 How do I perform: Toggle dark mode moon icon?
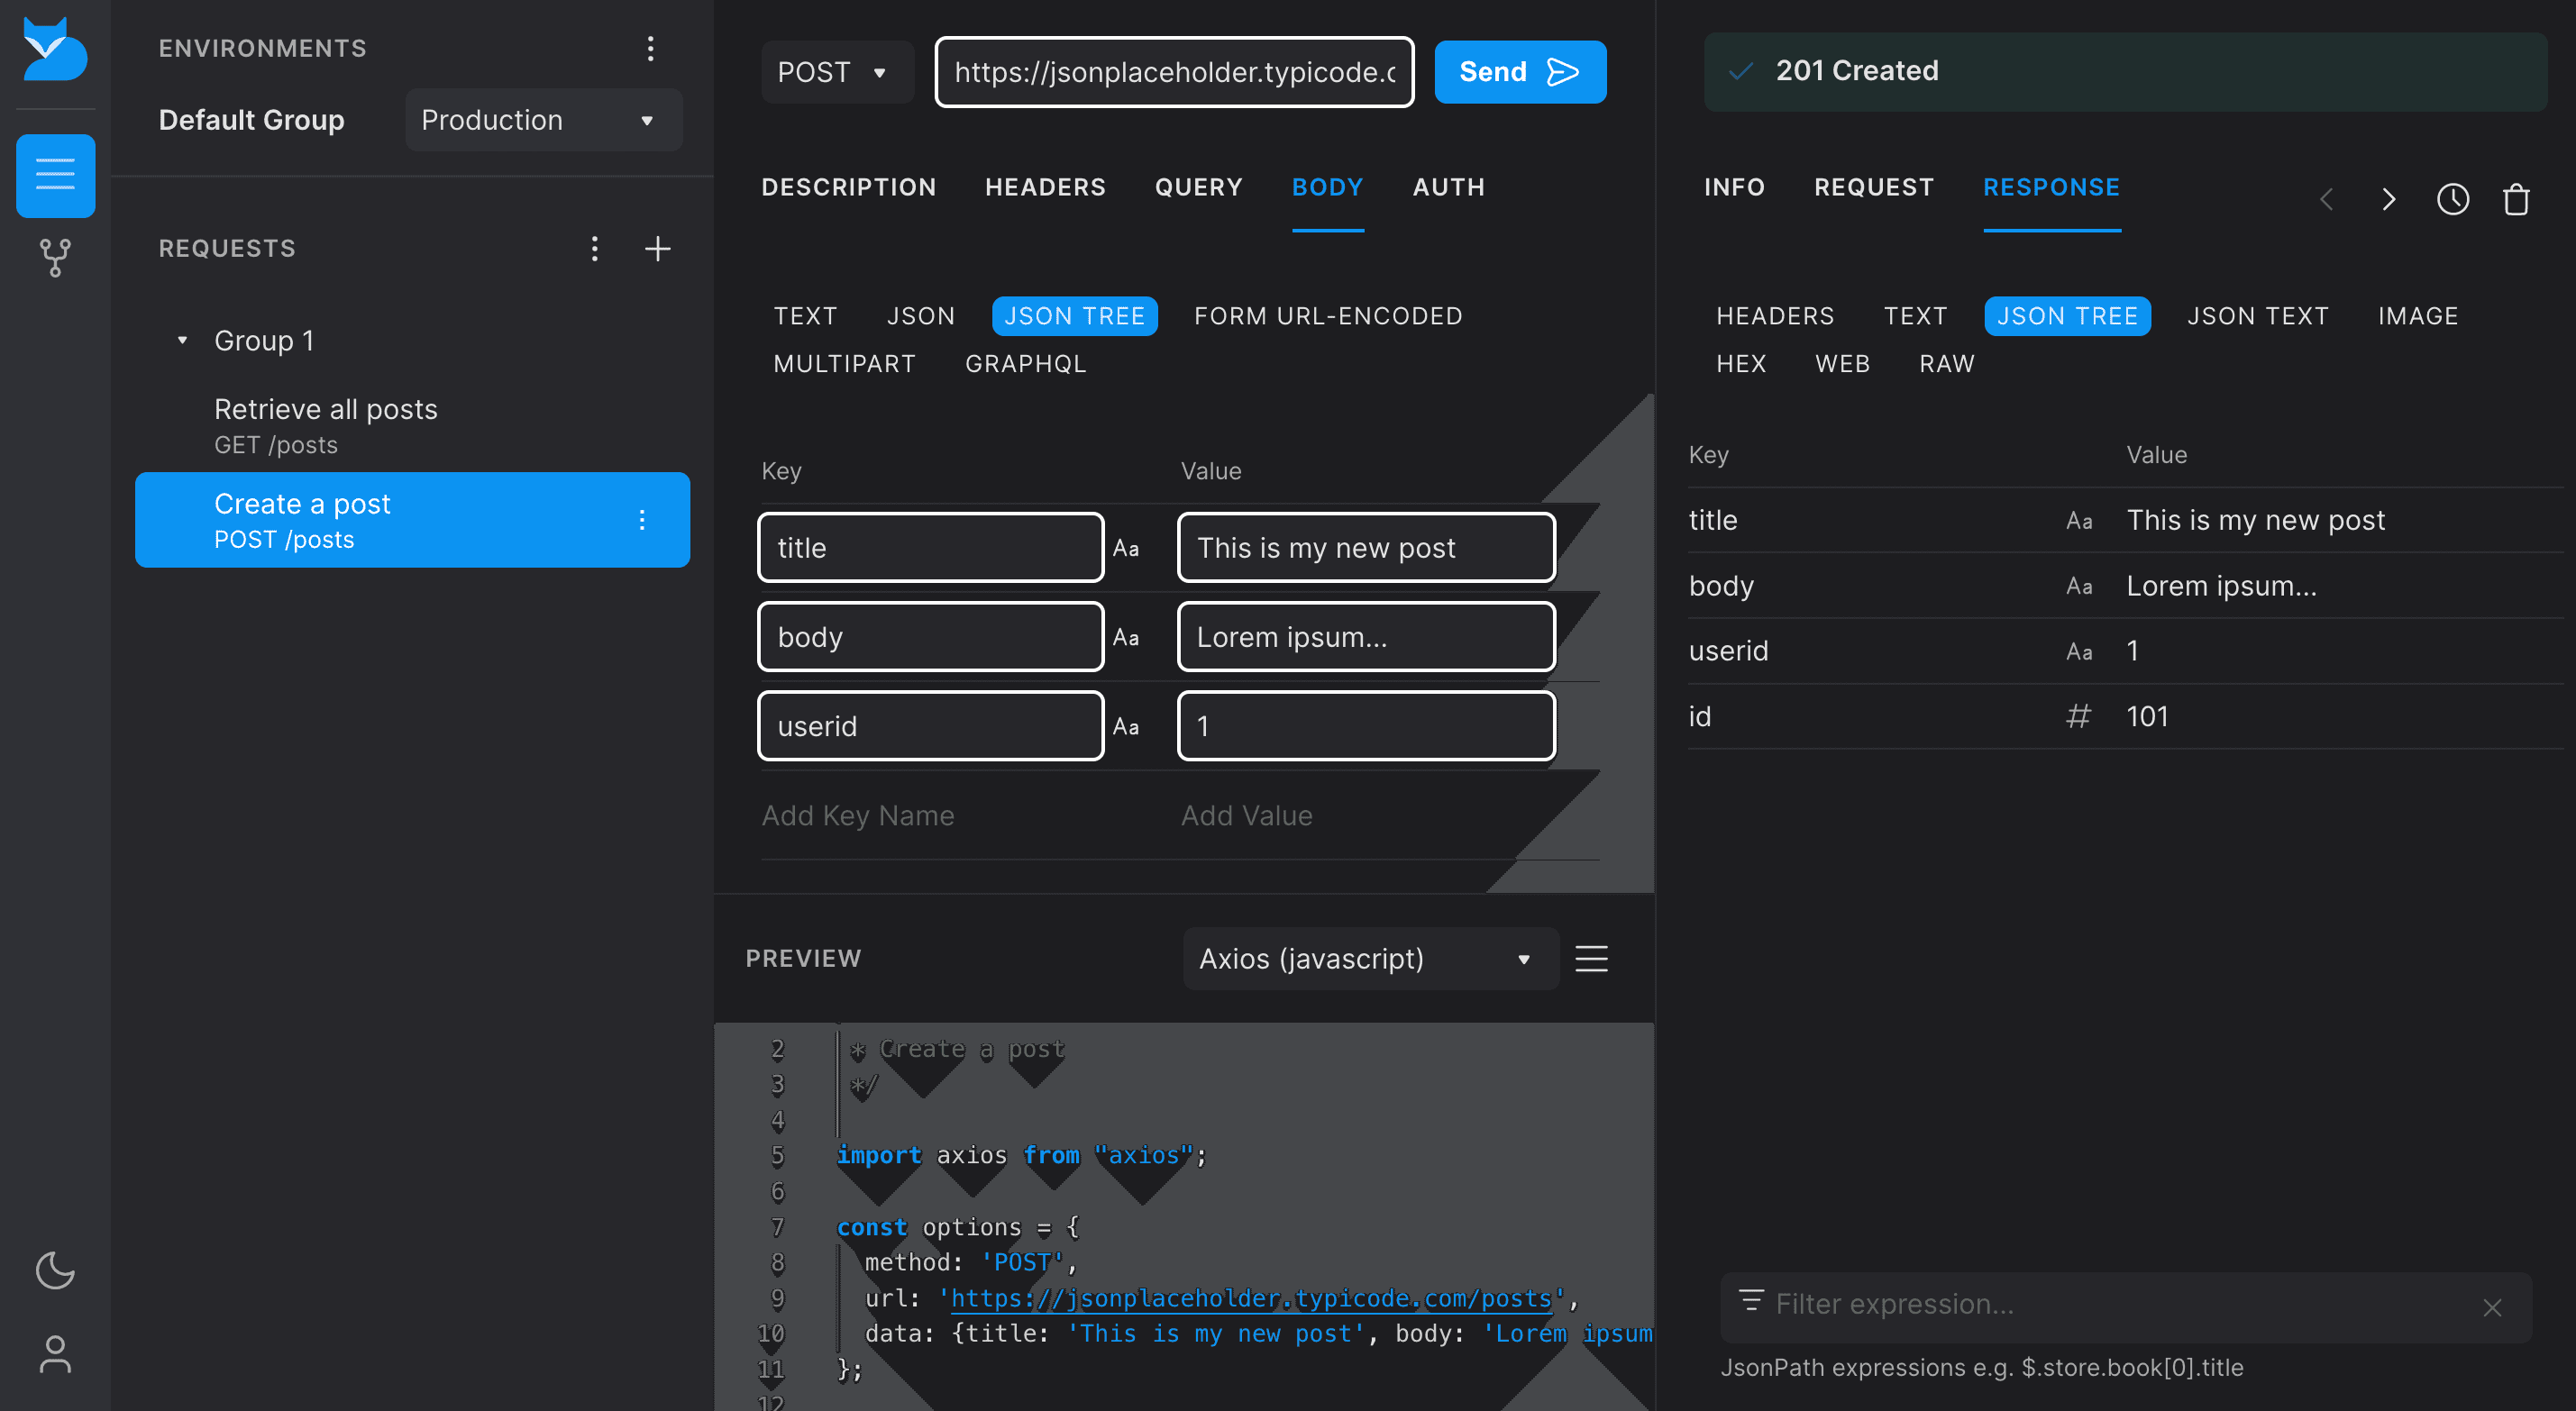[x=55, y=1270]
